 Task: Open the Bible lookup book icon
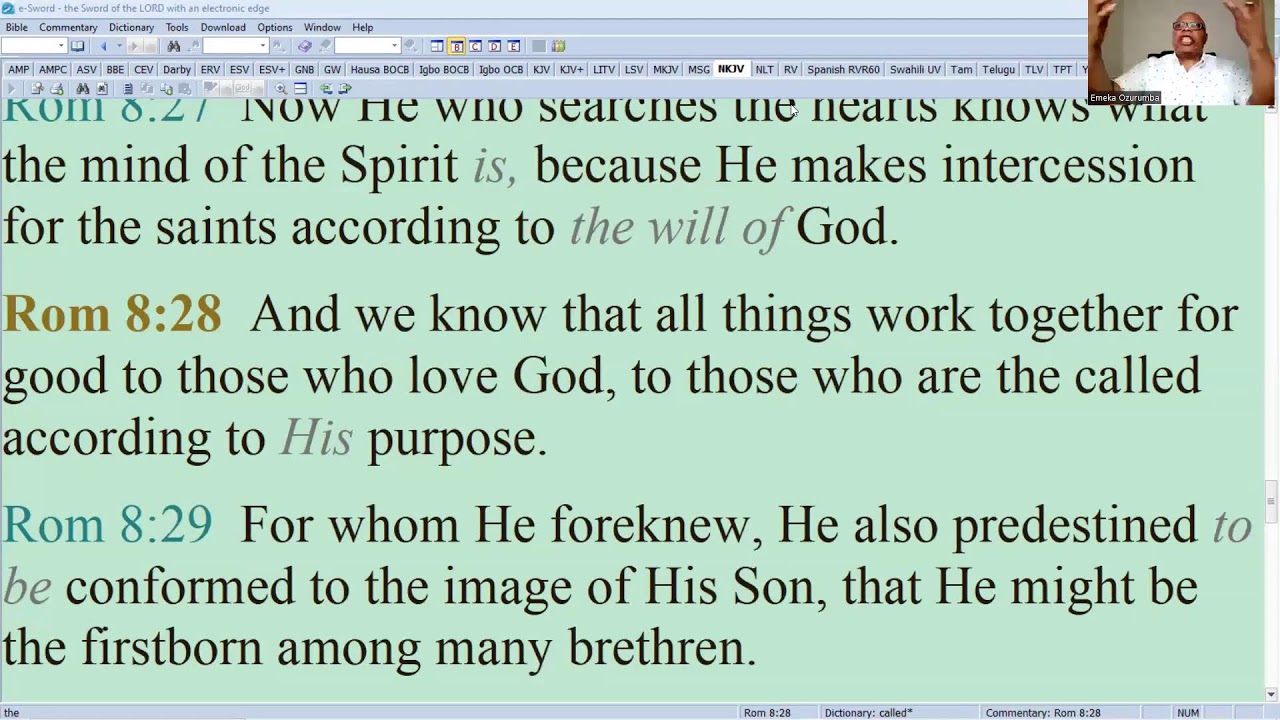[77, 46]
